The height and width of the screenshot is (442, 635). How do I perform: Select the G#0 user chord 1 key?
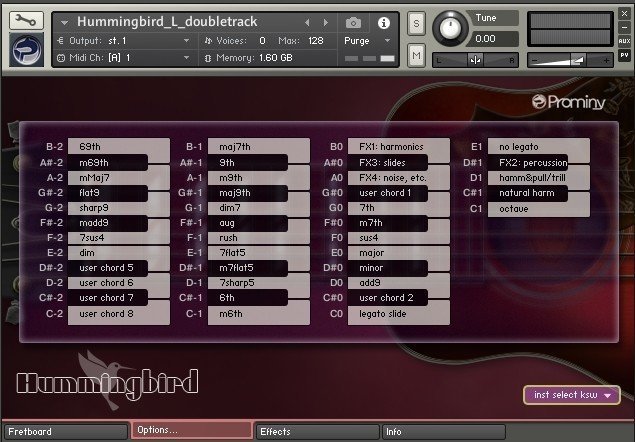[x=388, y=193]
